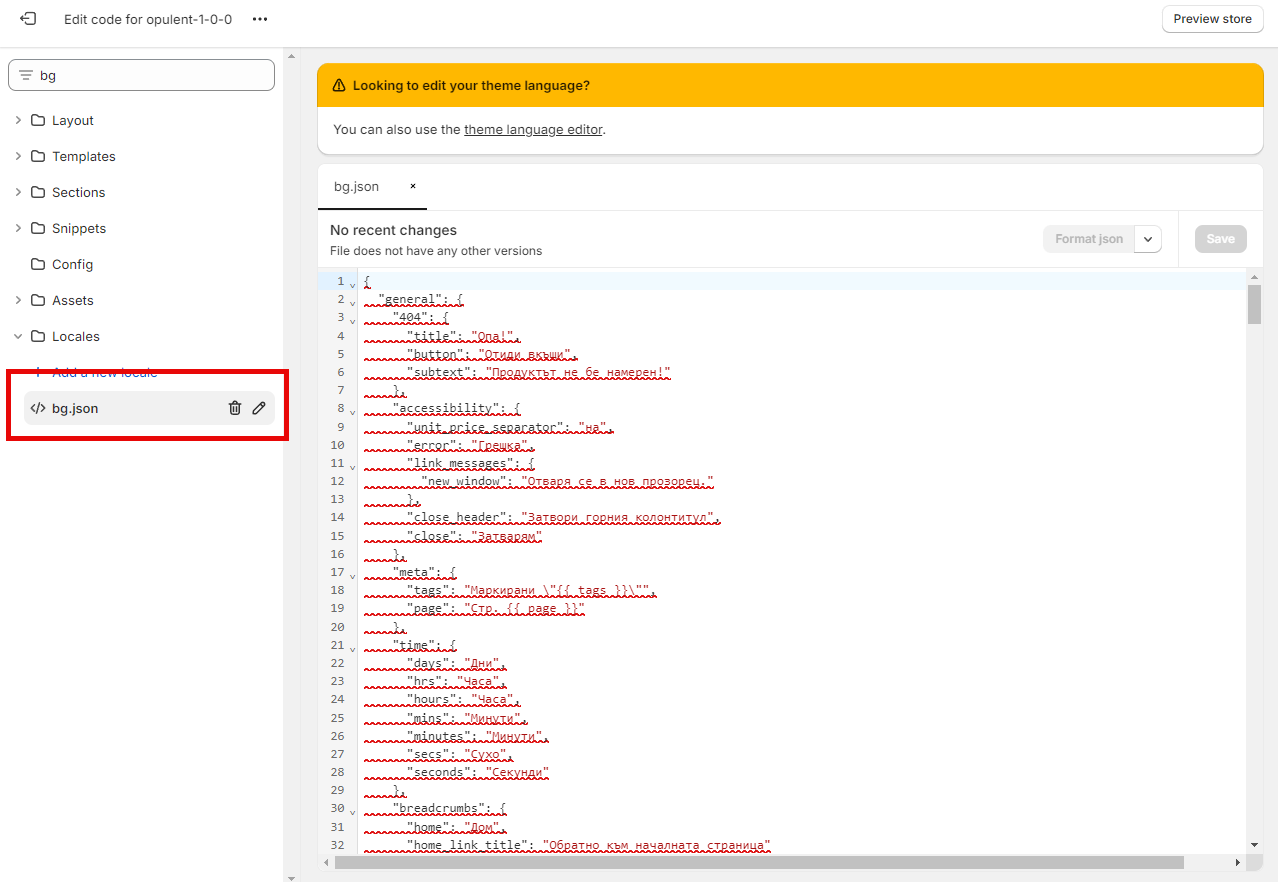This screenshot has height=882, width=1278.
Task: Open the Format json dropdown arrow
Action: pyautogui.click(x=1148, y=239)
